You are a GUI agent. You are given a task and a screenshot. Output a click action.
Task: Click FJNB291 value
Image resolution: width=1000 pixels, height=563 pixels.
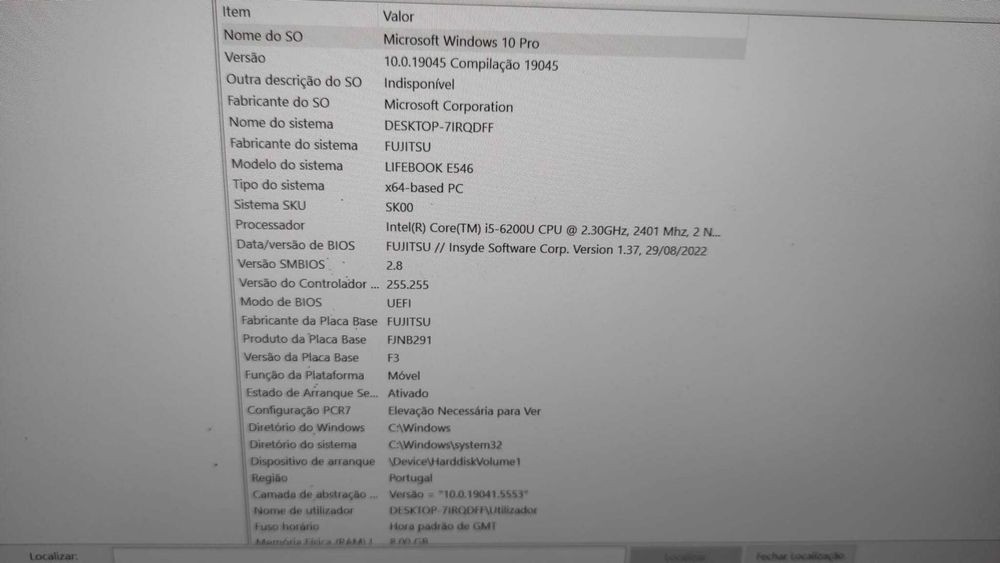(409, 340)
